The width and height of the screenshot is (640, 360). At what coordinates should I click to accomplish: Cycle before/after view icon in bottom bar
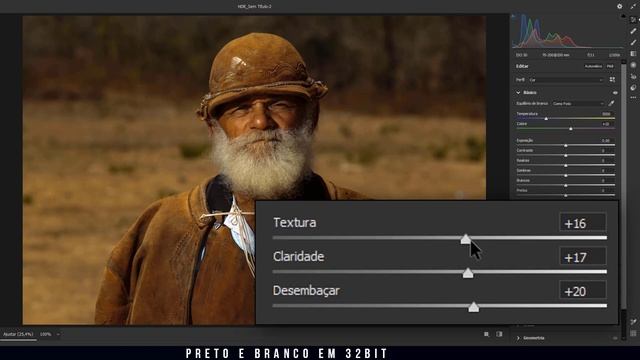tap(487, 334)
